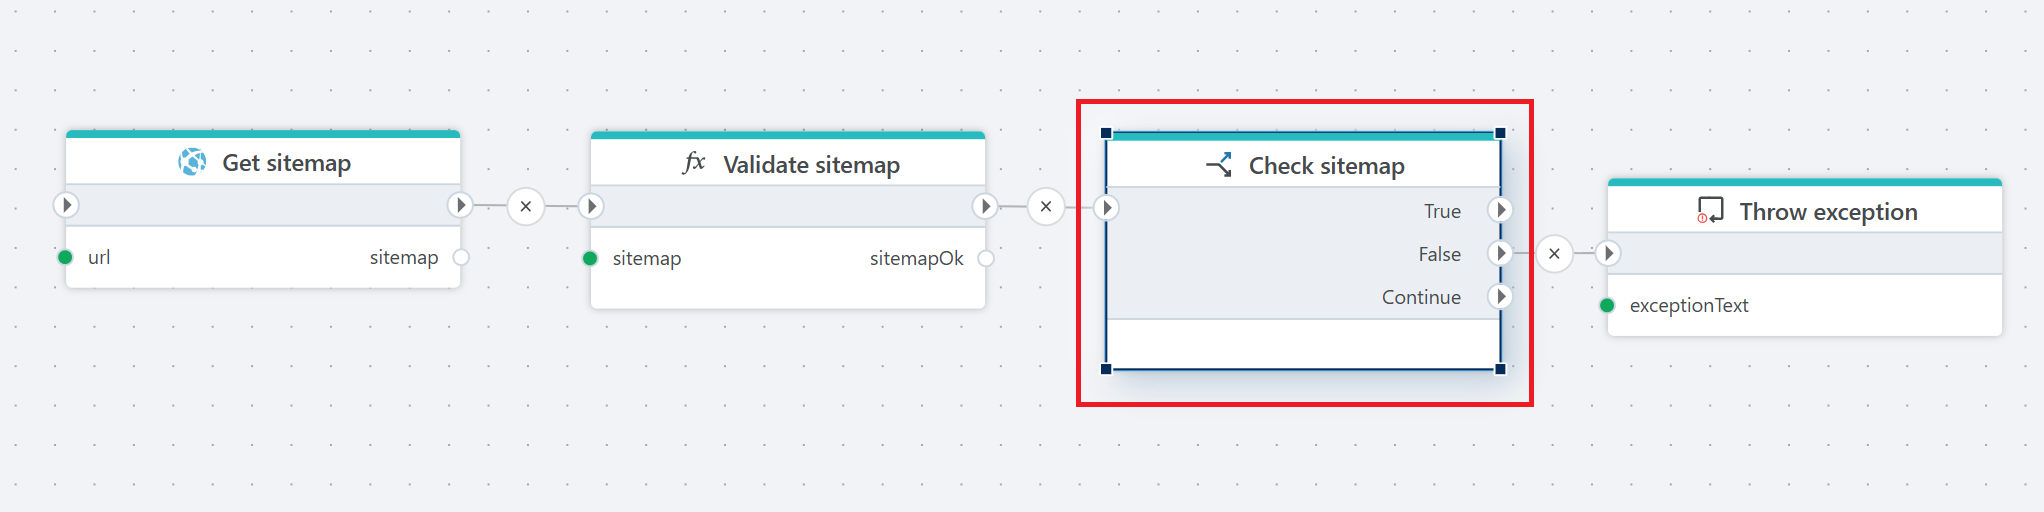Screen dimensions: 2044x512
Task: Select the Get sitemap block title
Action: [286, 163]
